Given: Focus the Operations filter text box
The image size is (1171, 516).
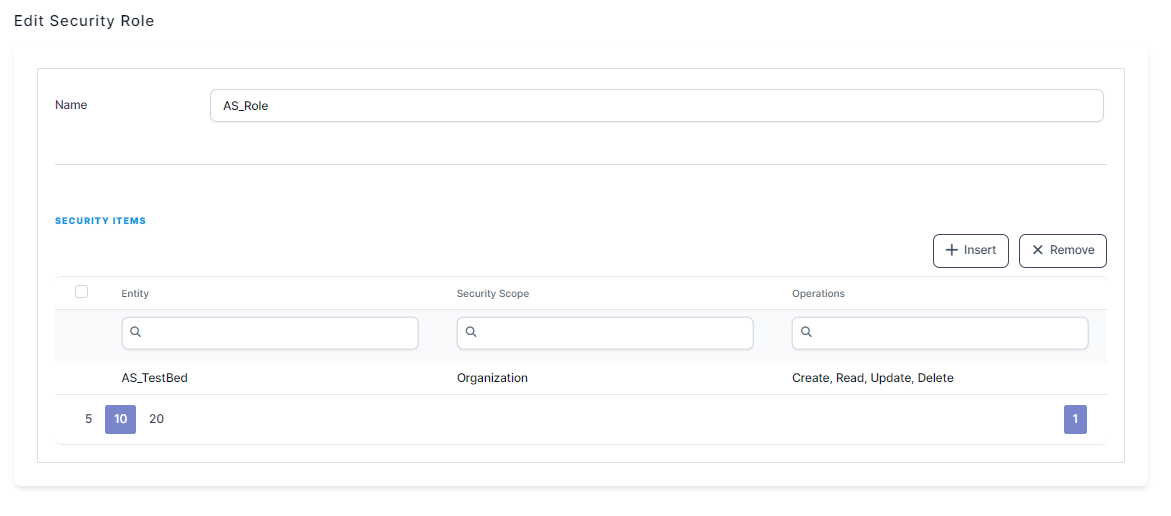Looking at the screenshot, I should coord(950,333).
